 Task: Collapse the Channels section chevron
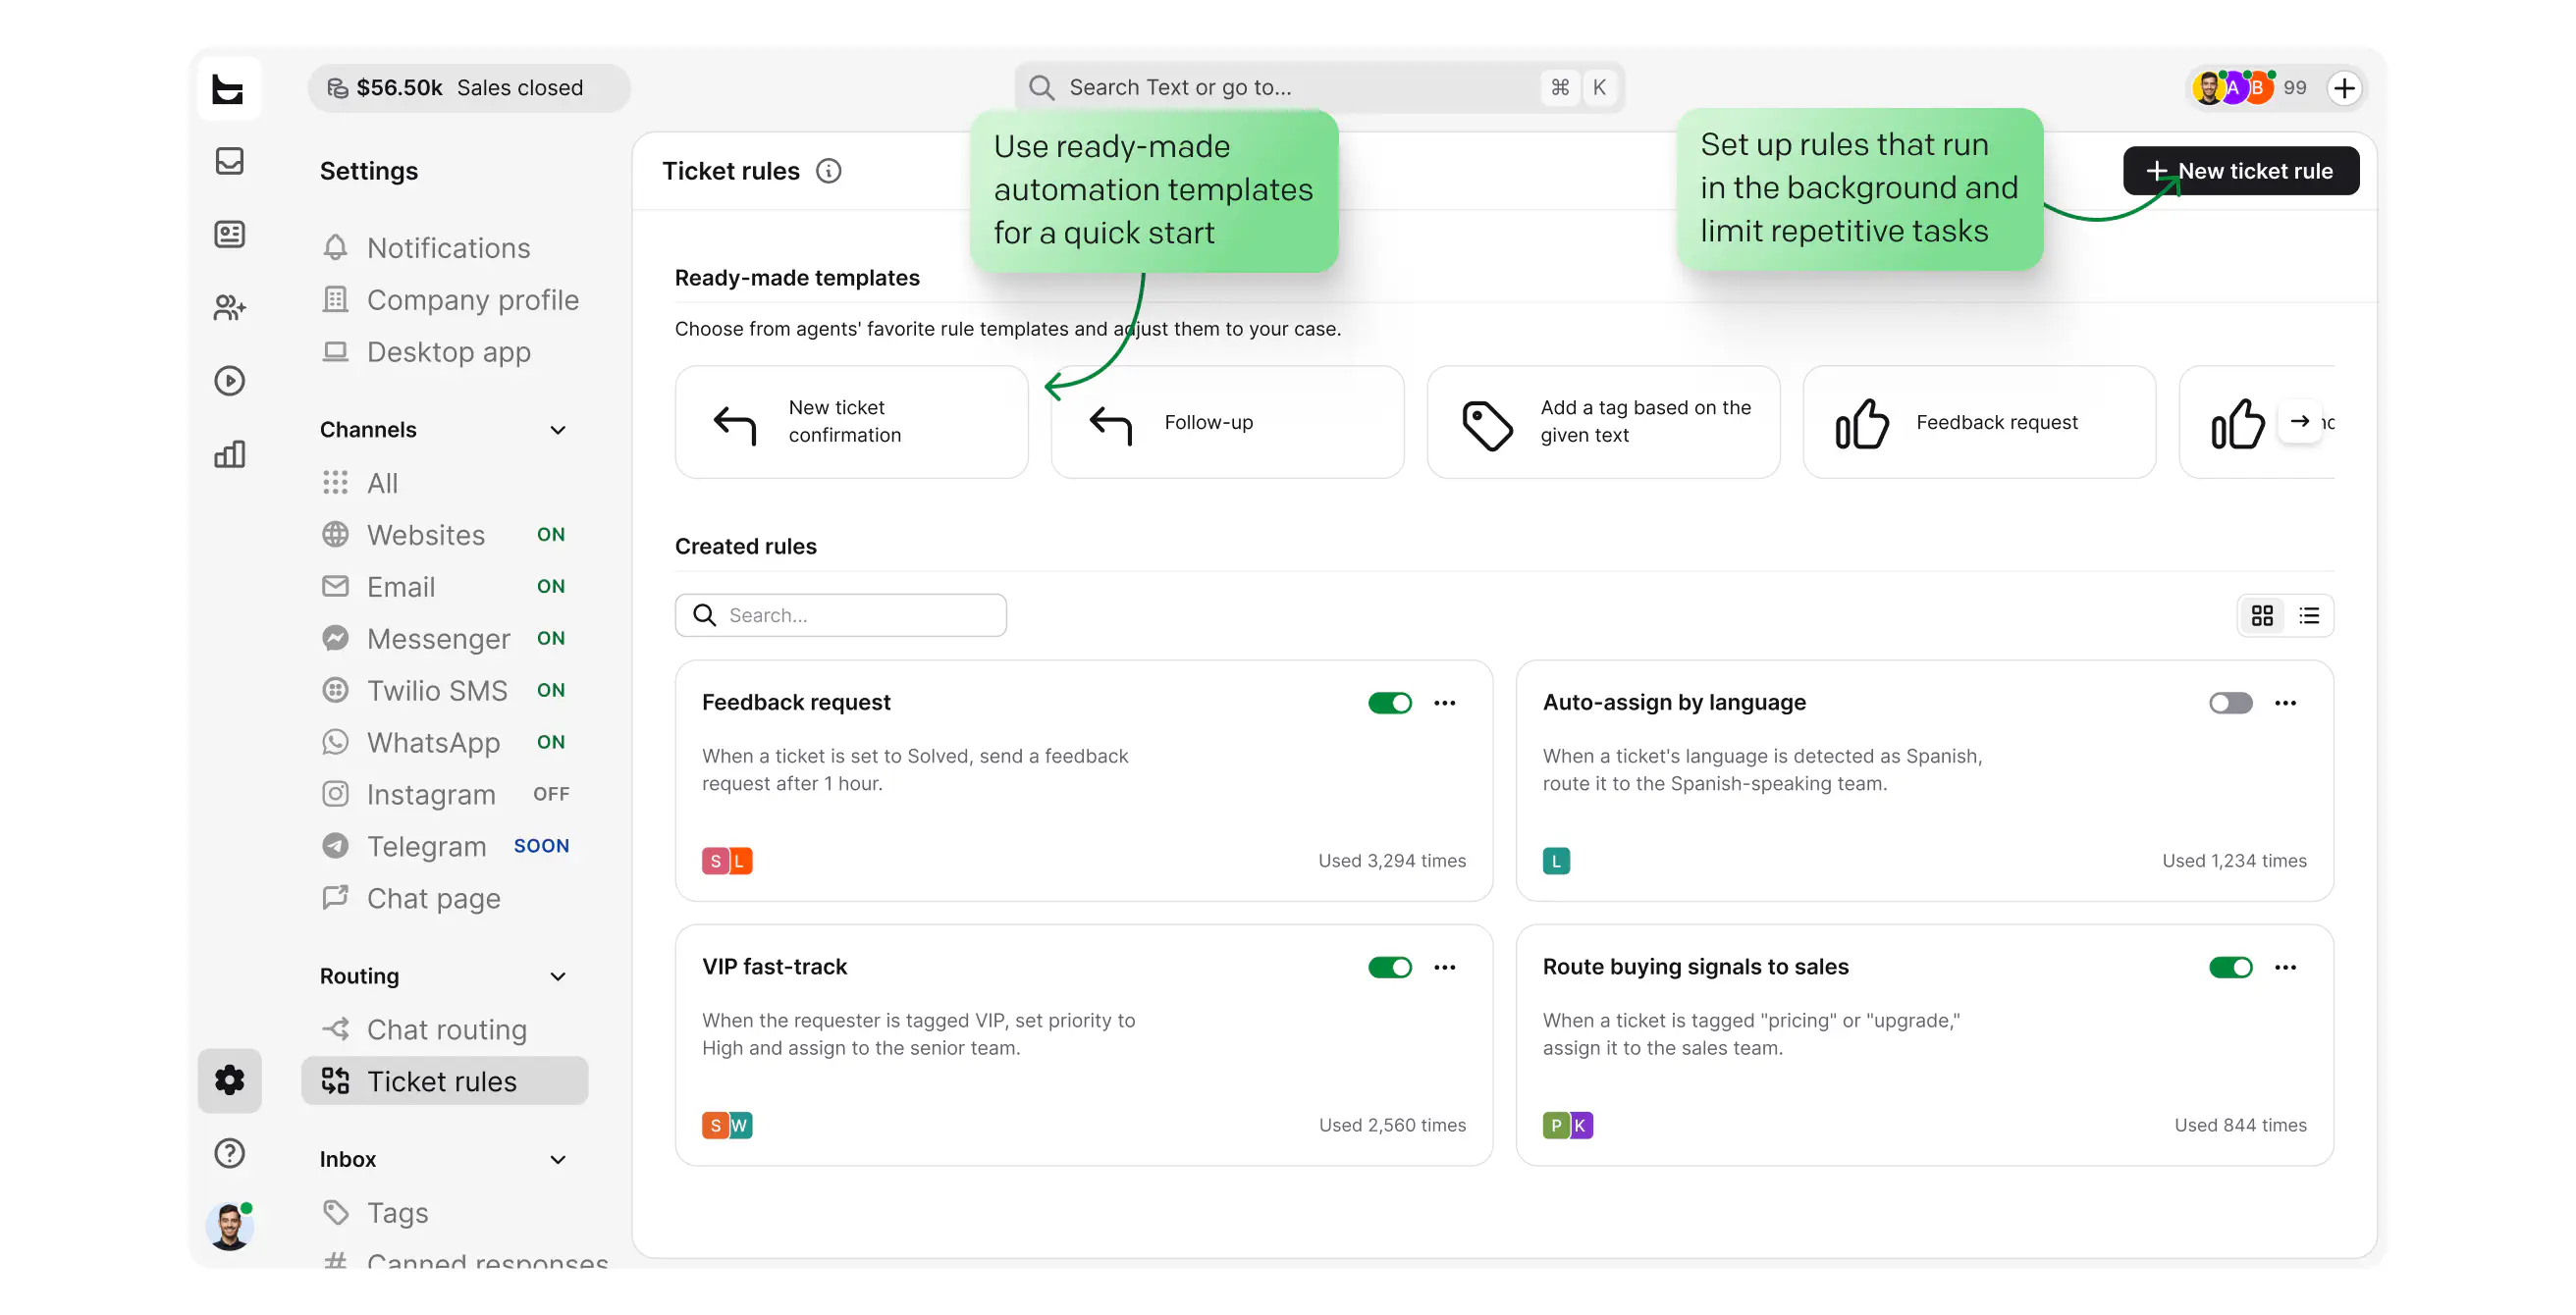pyautogui.click(x=558, y=430)
